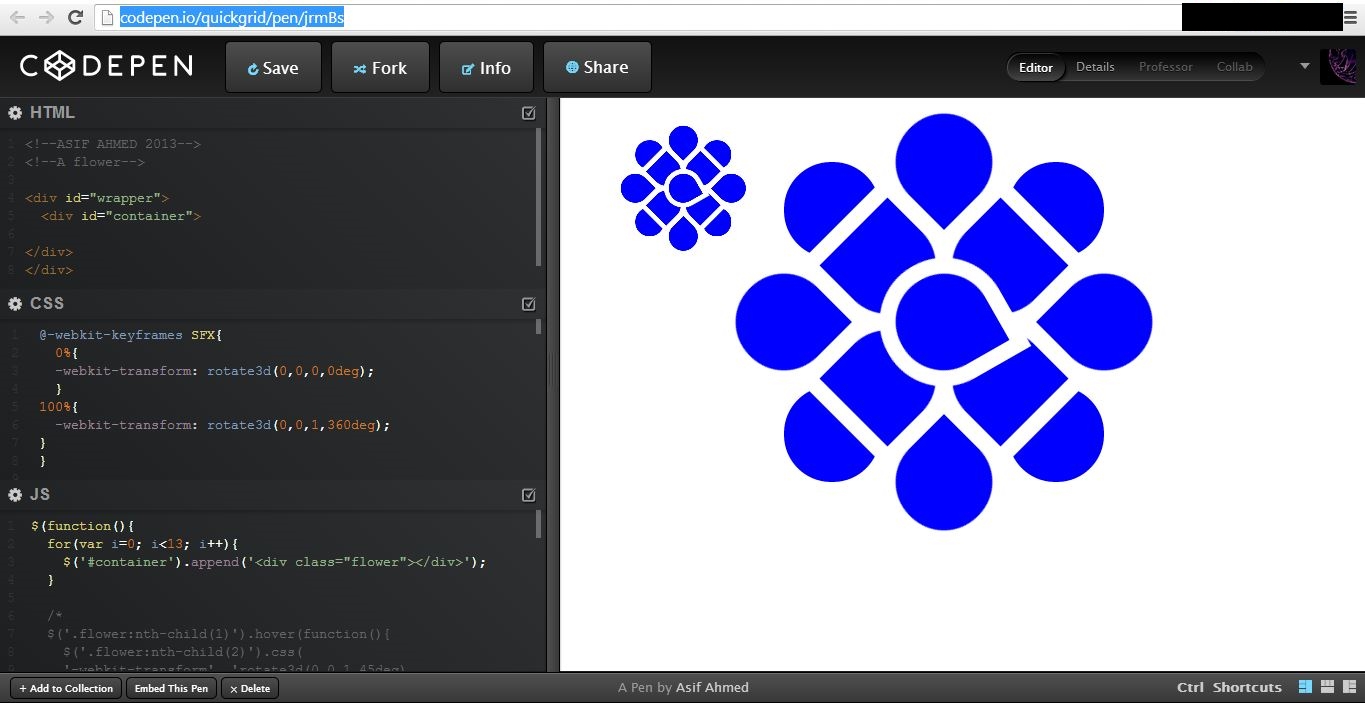
Task: Click the Ctrl label in footer
Action: [x=1190, y=687]
